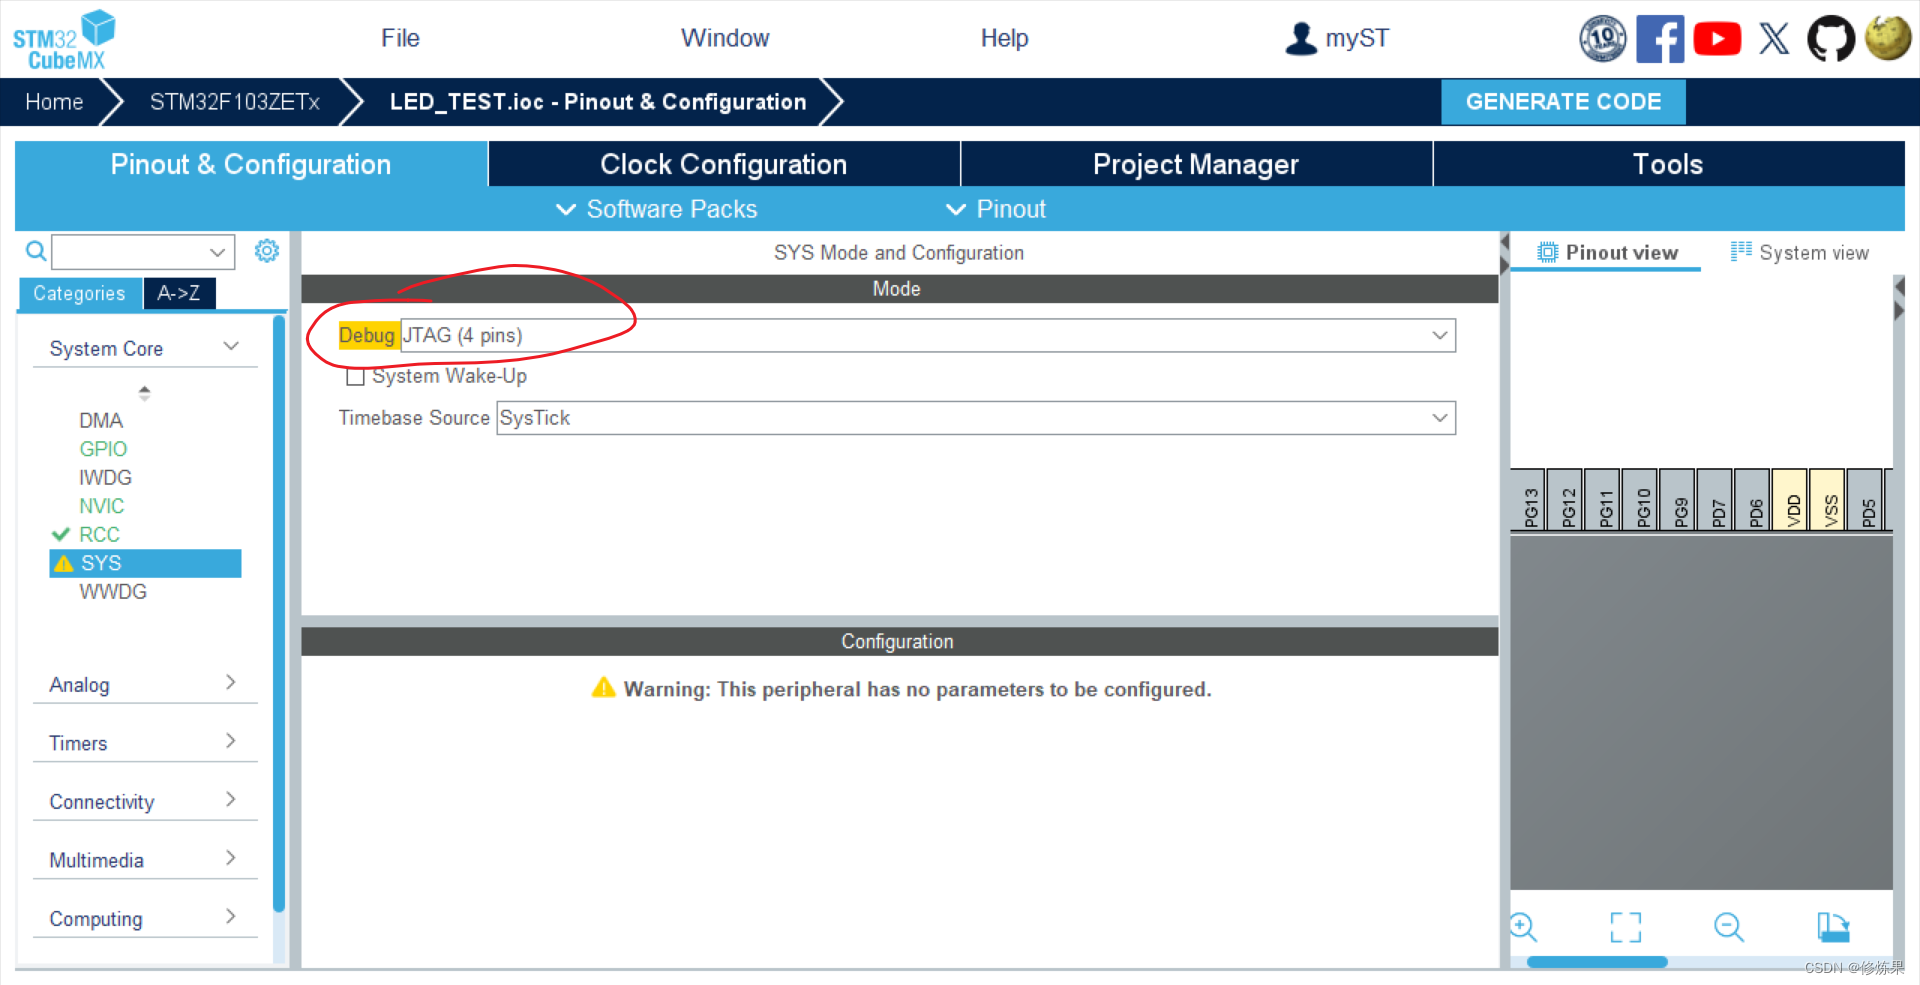Click the STM32F103ZETx breadcrumb
This screenshot has width=1920, height=985.
235,101
